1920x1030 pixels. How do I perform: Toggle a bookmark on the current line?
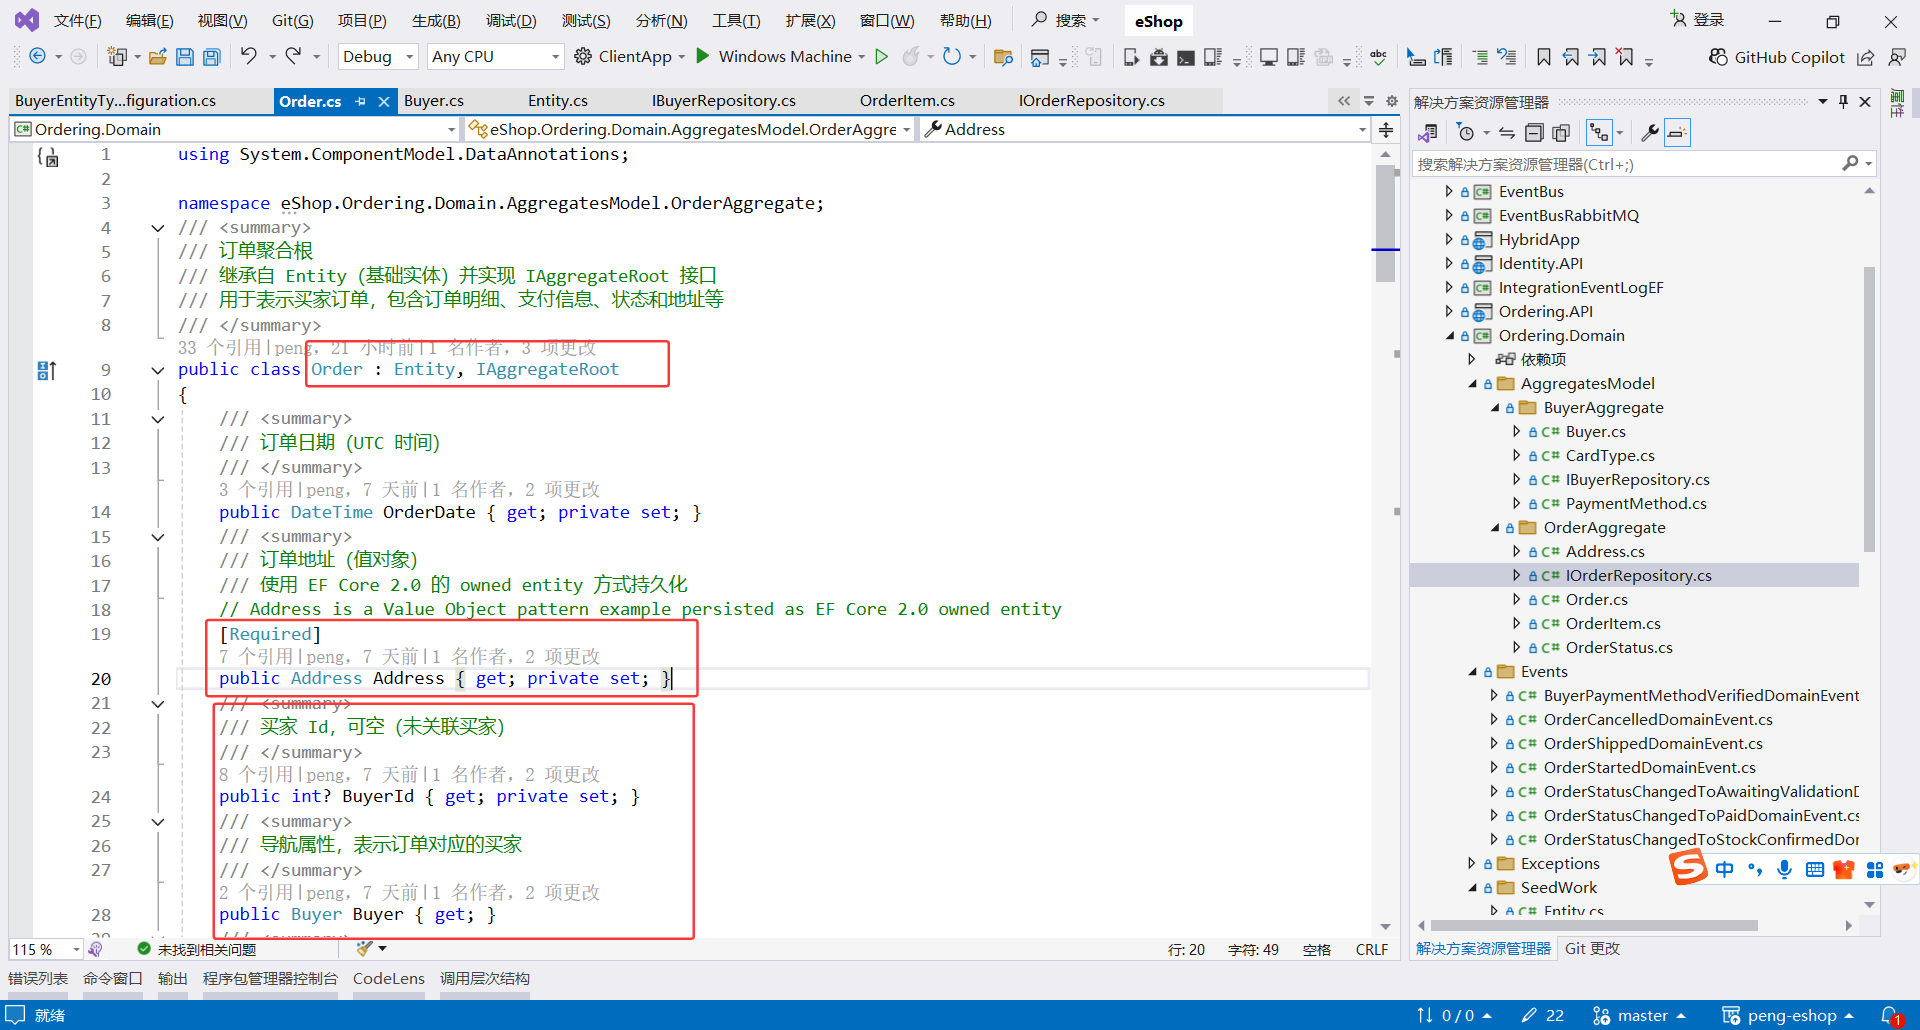tap(1544, 57)
